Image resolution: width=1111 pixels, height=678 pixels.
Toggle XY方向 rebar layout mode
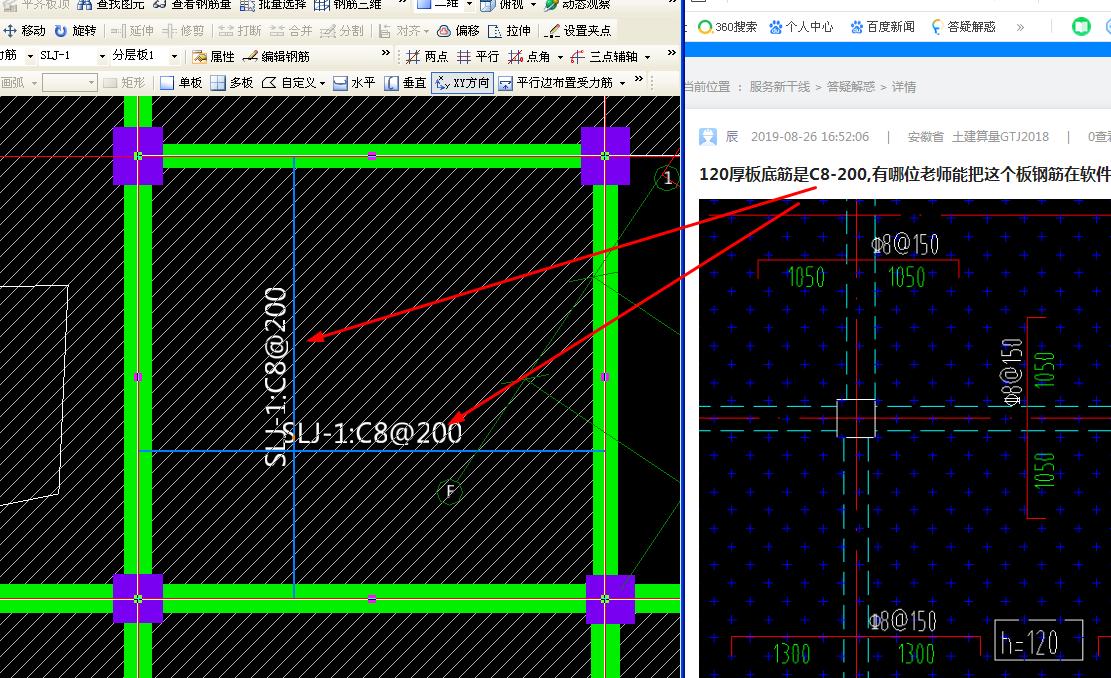coord(462,82)
